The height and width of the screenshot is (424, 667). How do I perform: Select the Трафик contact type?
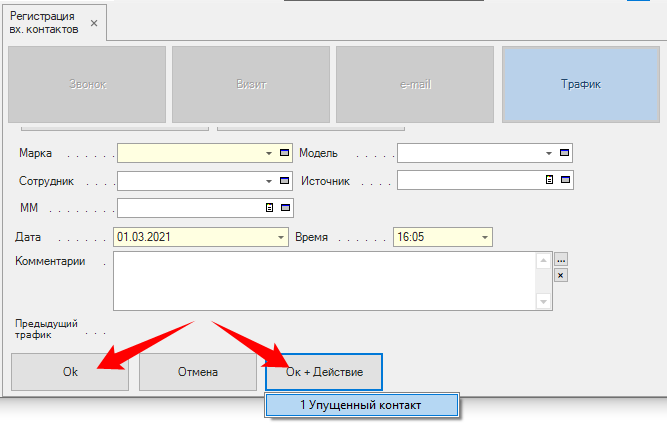[x=580, y=84]
